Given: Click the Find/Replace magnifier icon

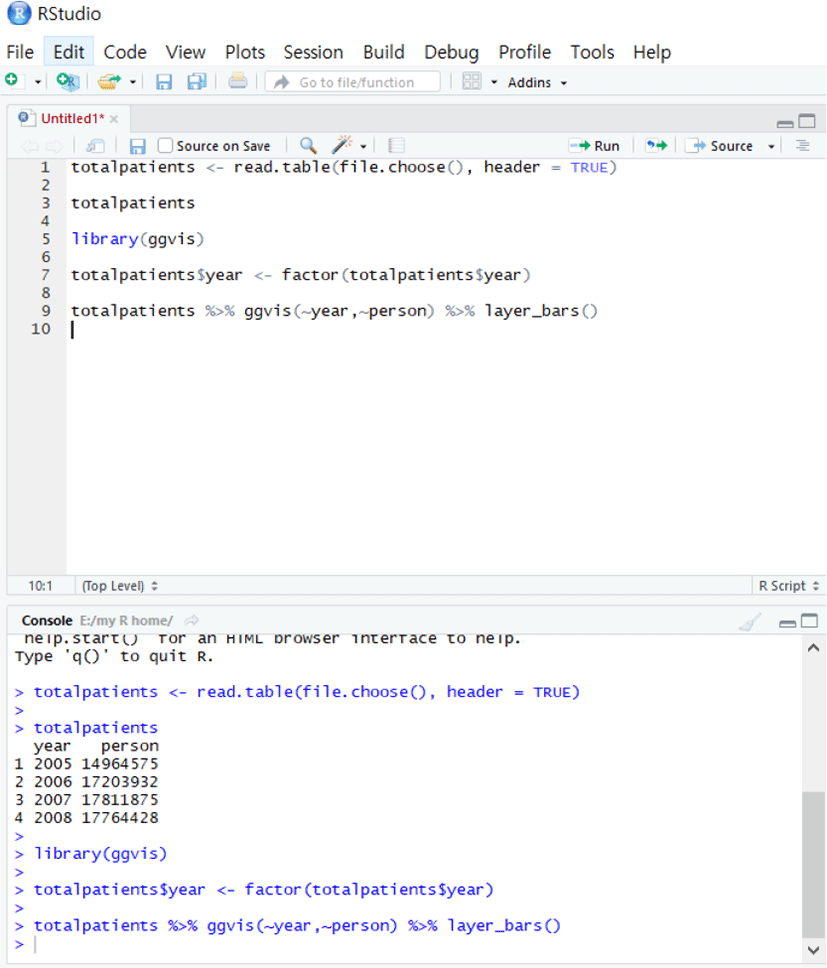Looking at the screenshot, I should point(308,146).
